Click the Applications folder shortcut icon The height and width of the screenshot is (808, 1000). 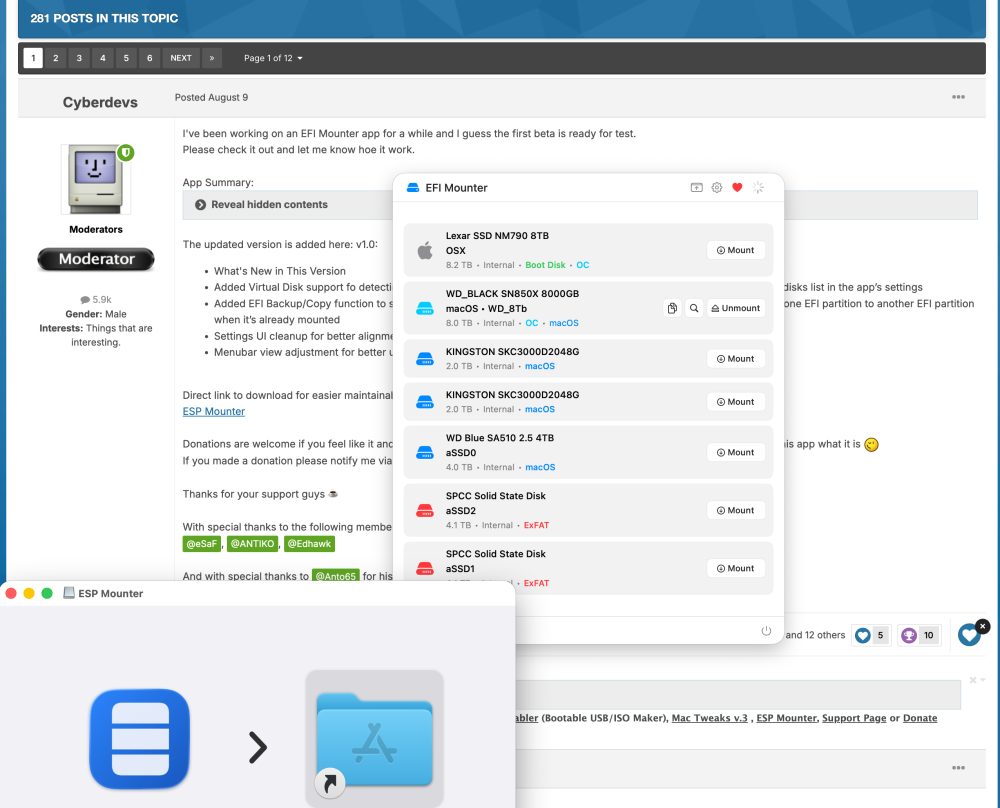pyautogui.click(x=374, y=738)
